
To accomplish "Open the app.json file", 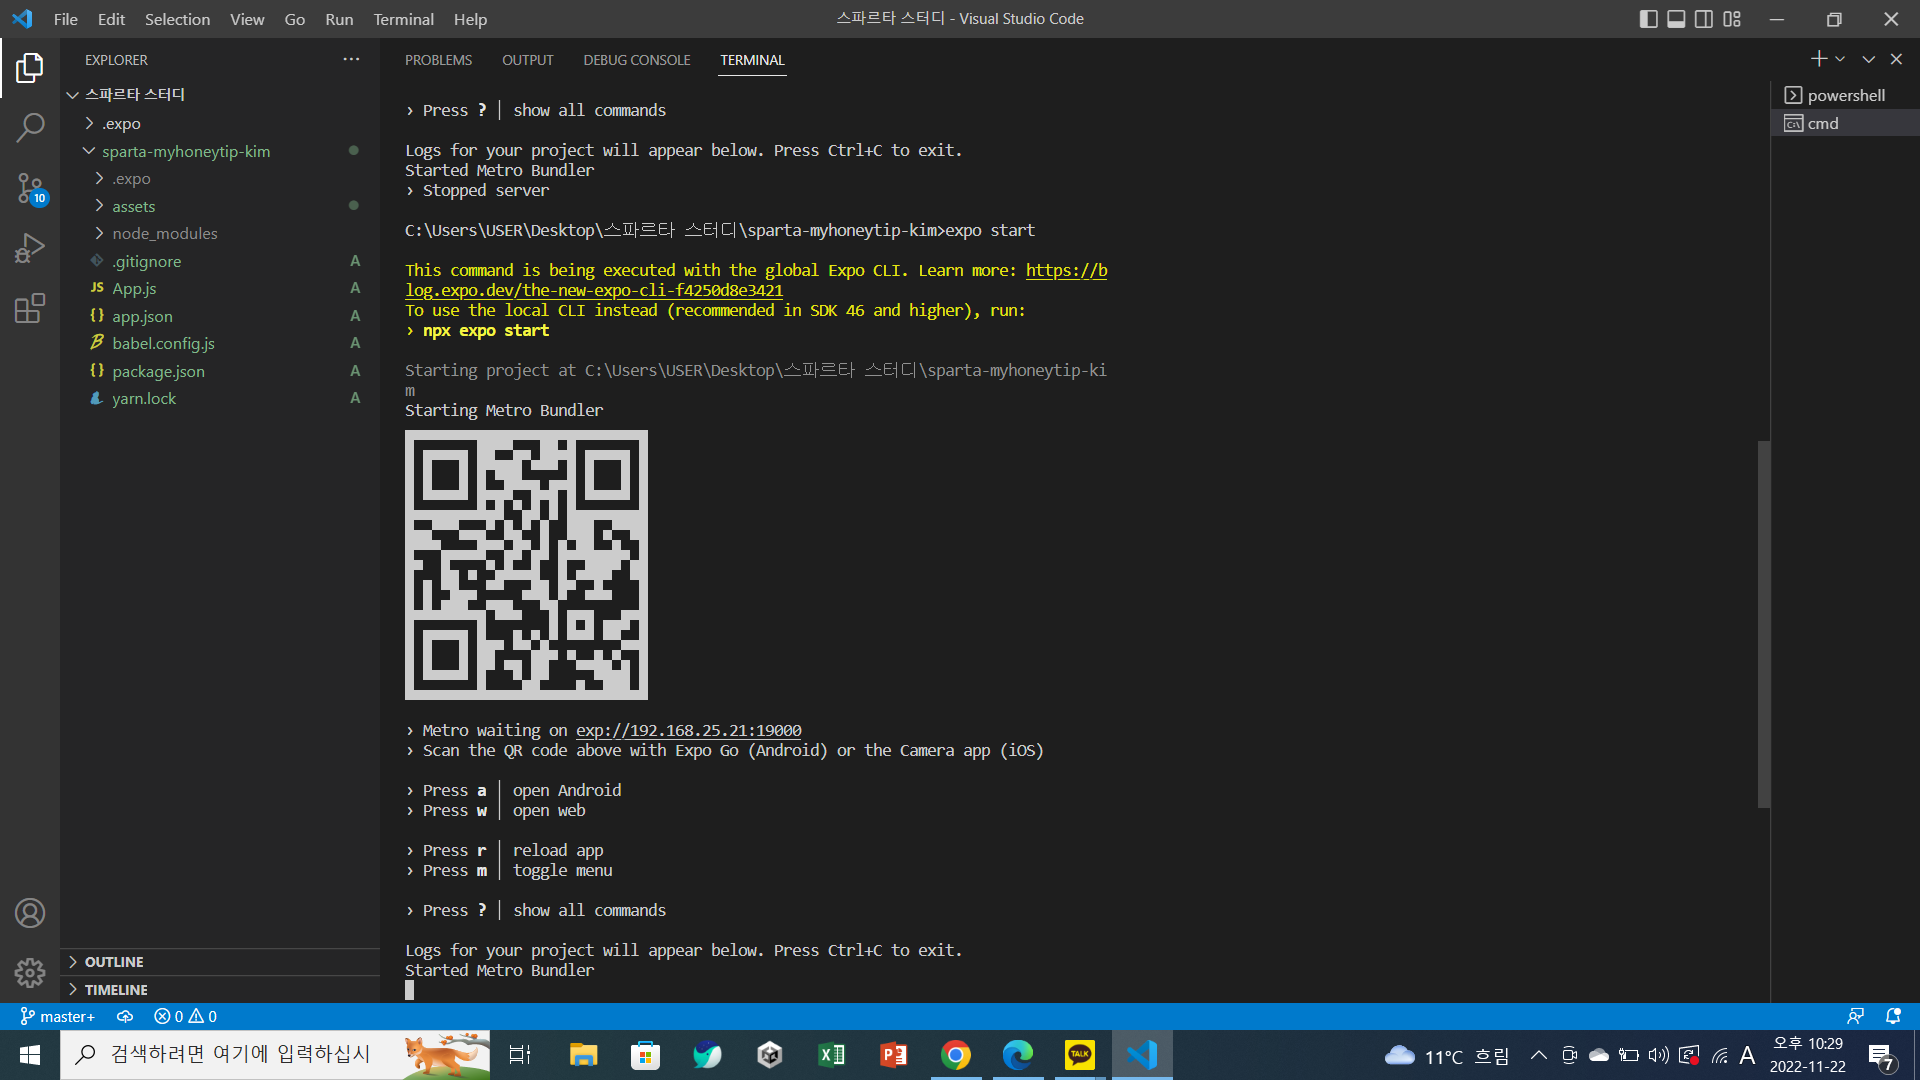I will point(220,316).
